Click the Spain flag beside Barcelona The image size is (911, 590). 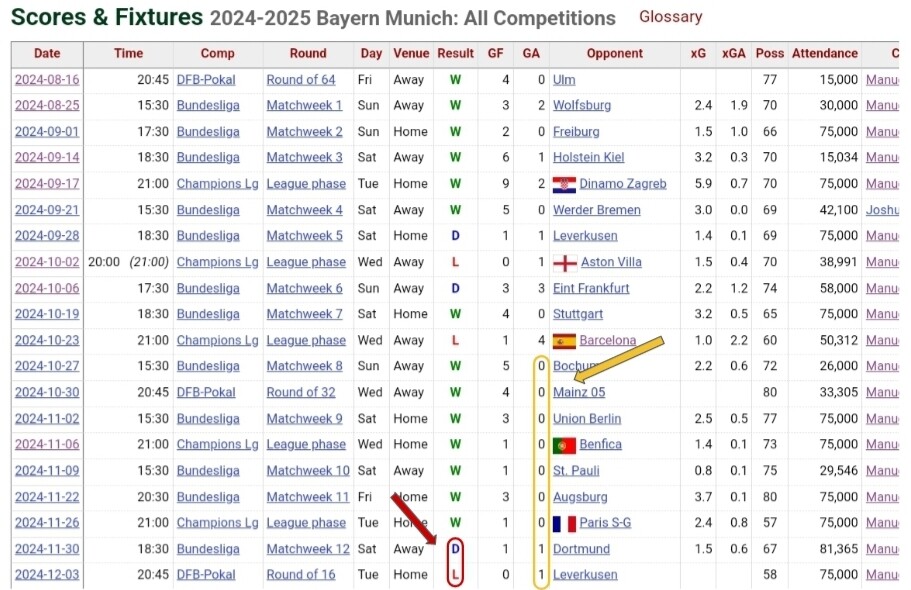click(x=564, y=341)
